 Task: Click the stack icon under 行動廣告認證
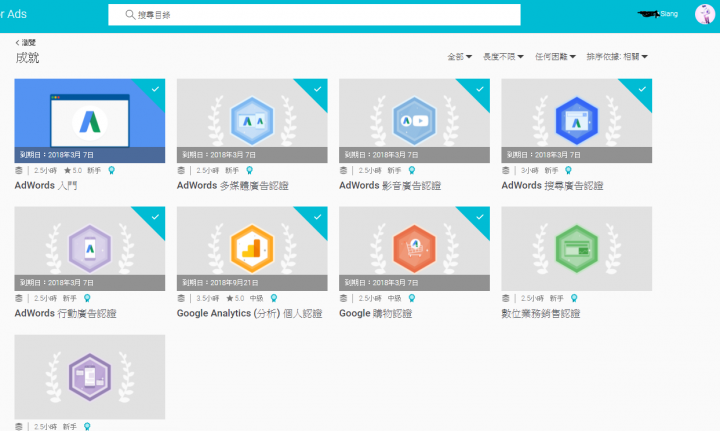pos(19,298)
